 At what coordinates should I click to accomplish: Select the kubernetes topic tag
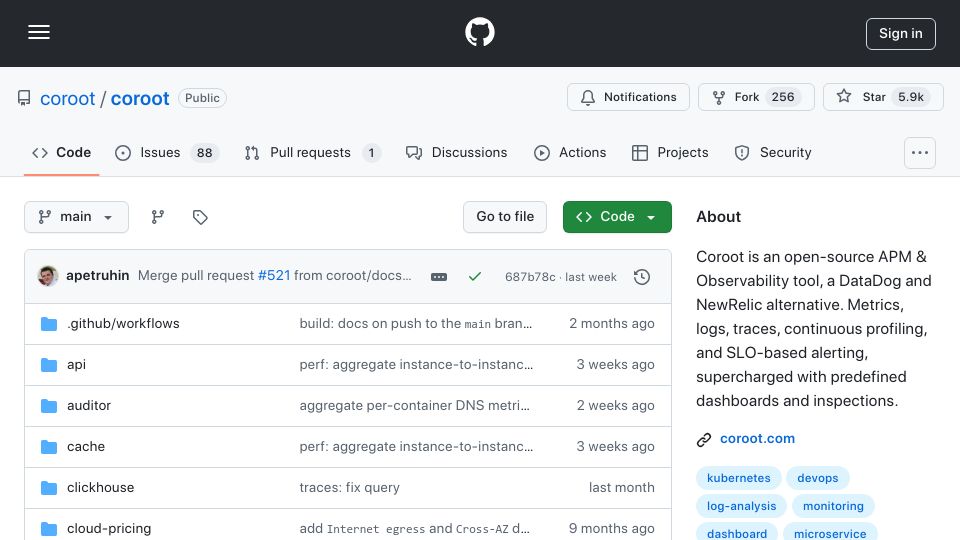click(x=738, y=478)
